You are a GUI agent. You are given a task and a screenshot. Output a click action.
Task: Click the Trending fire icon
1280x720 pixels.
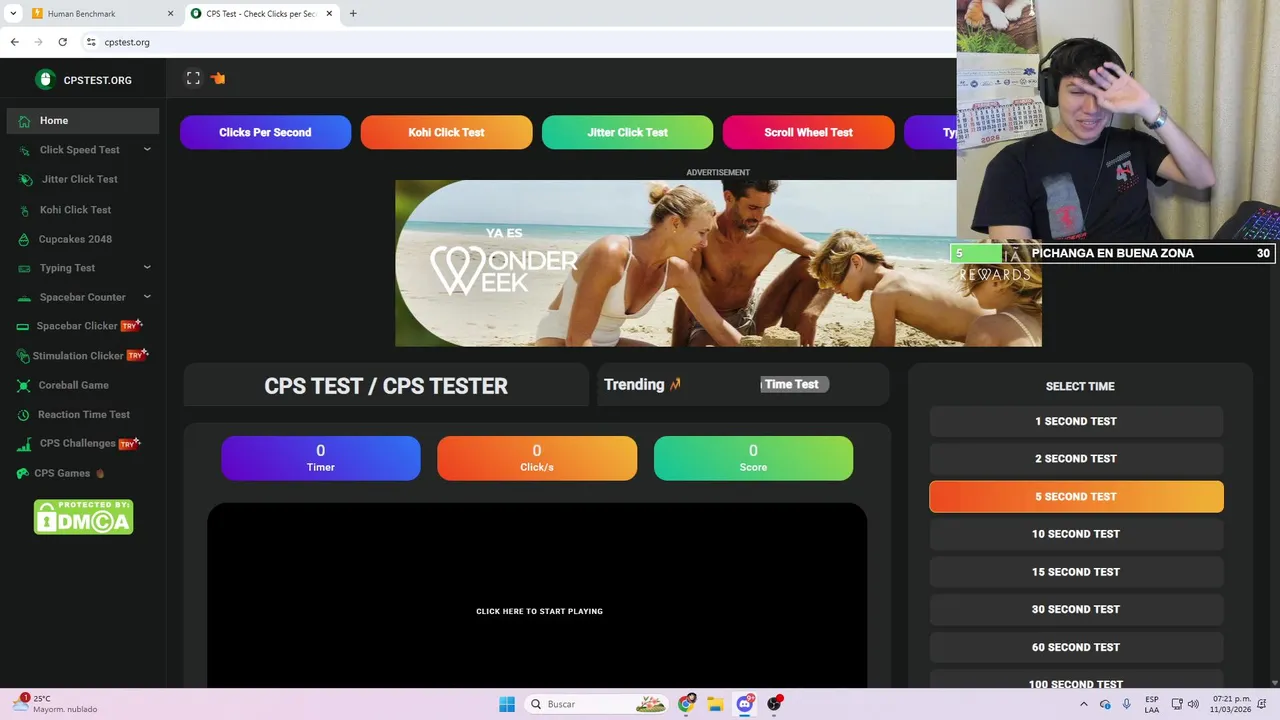click(x=675, y=384)
